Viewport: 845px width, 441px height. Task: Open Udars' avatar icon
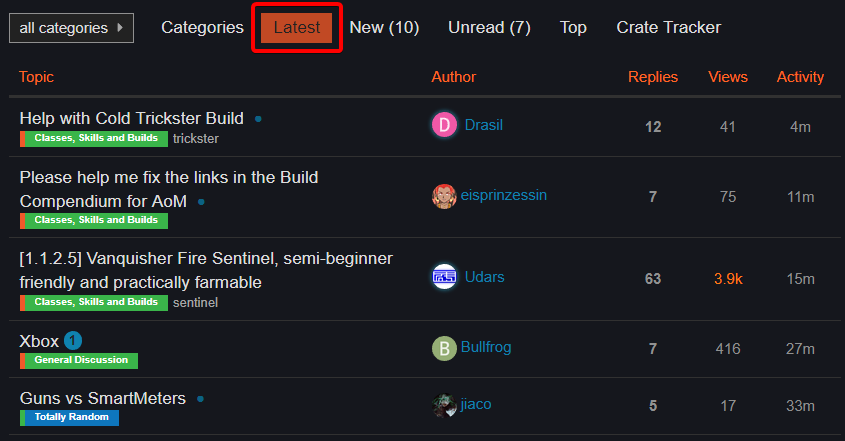pyautogui.click(x=444, y=277)
